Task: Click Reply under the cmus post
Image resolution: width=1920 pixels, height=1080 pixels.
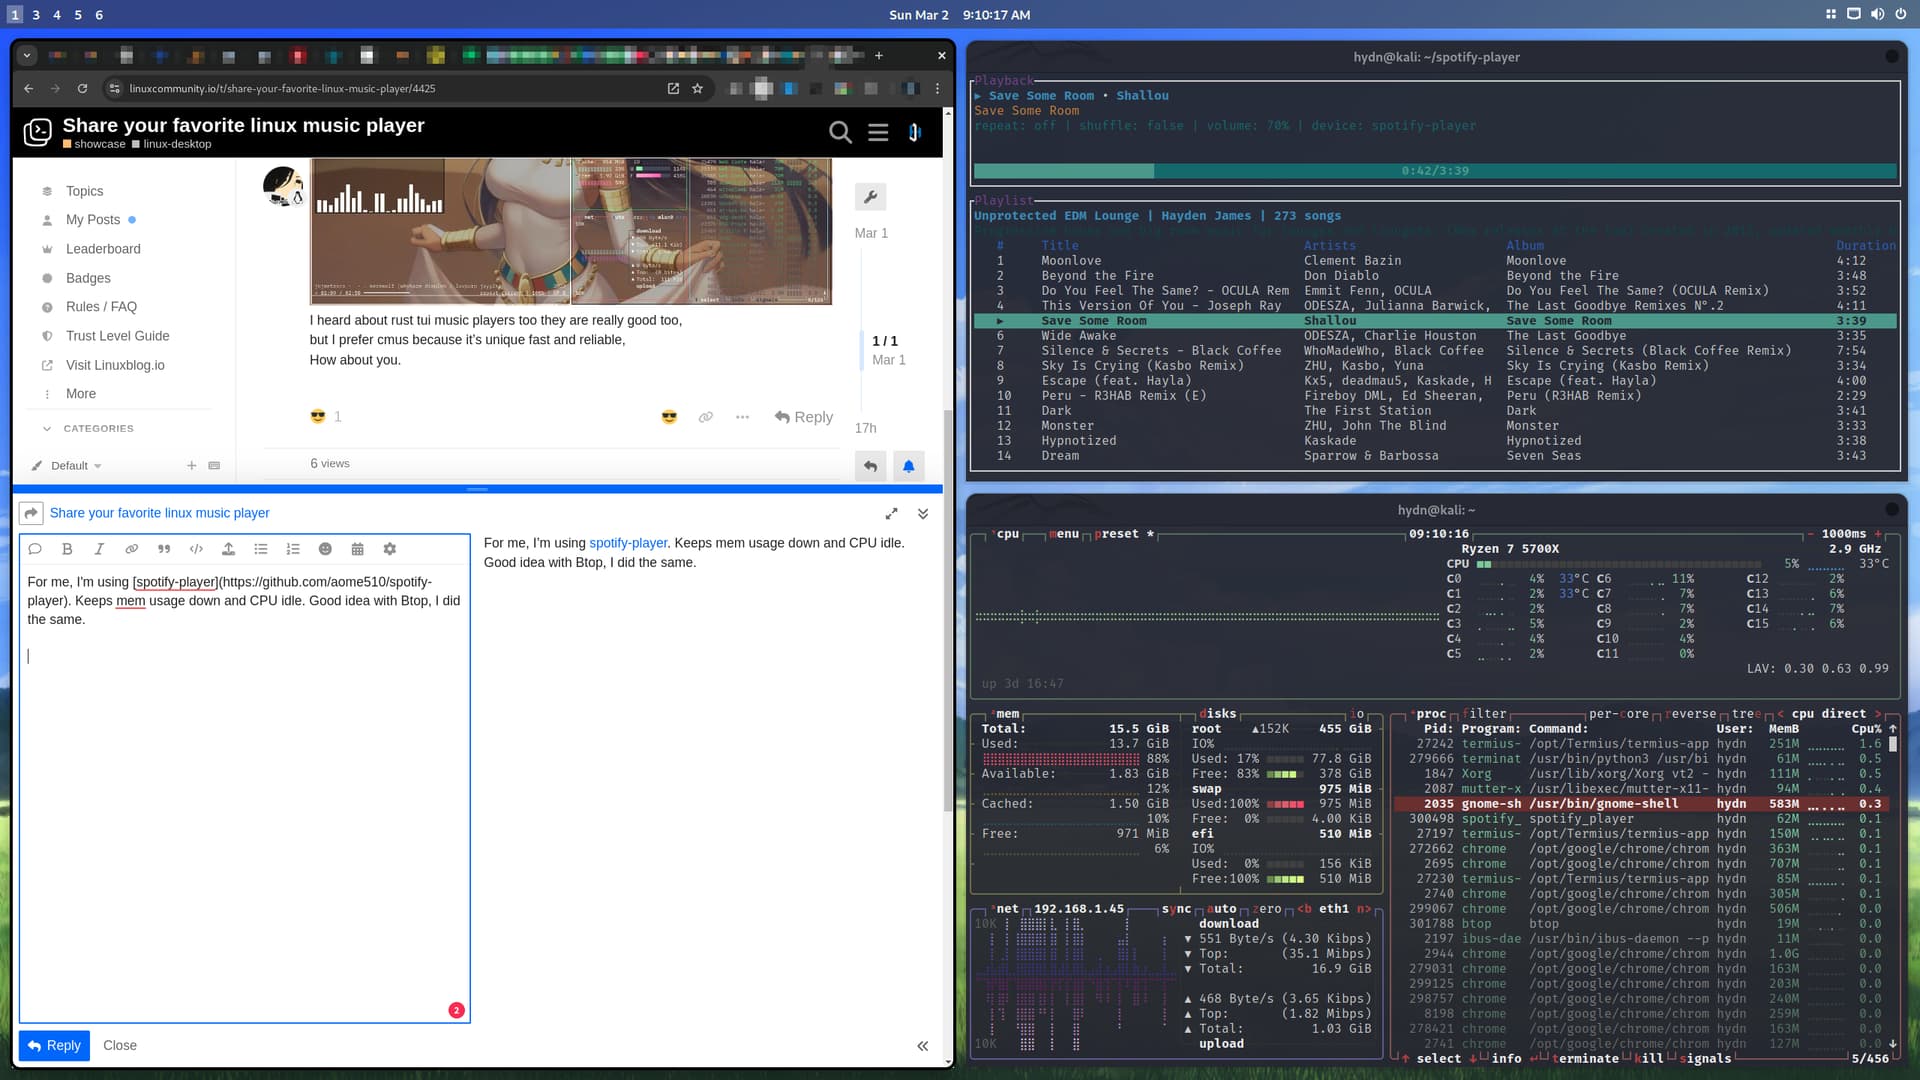Action: (804, 417)
